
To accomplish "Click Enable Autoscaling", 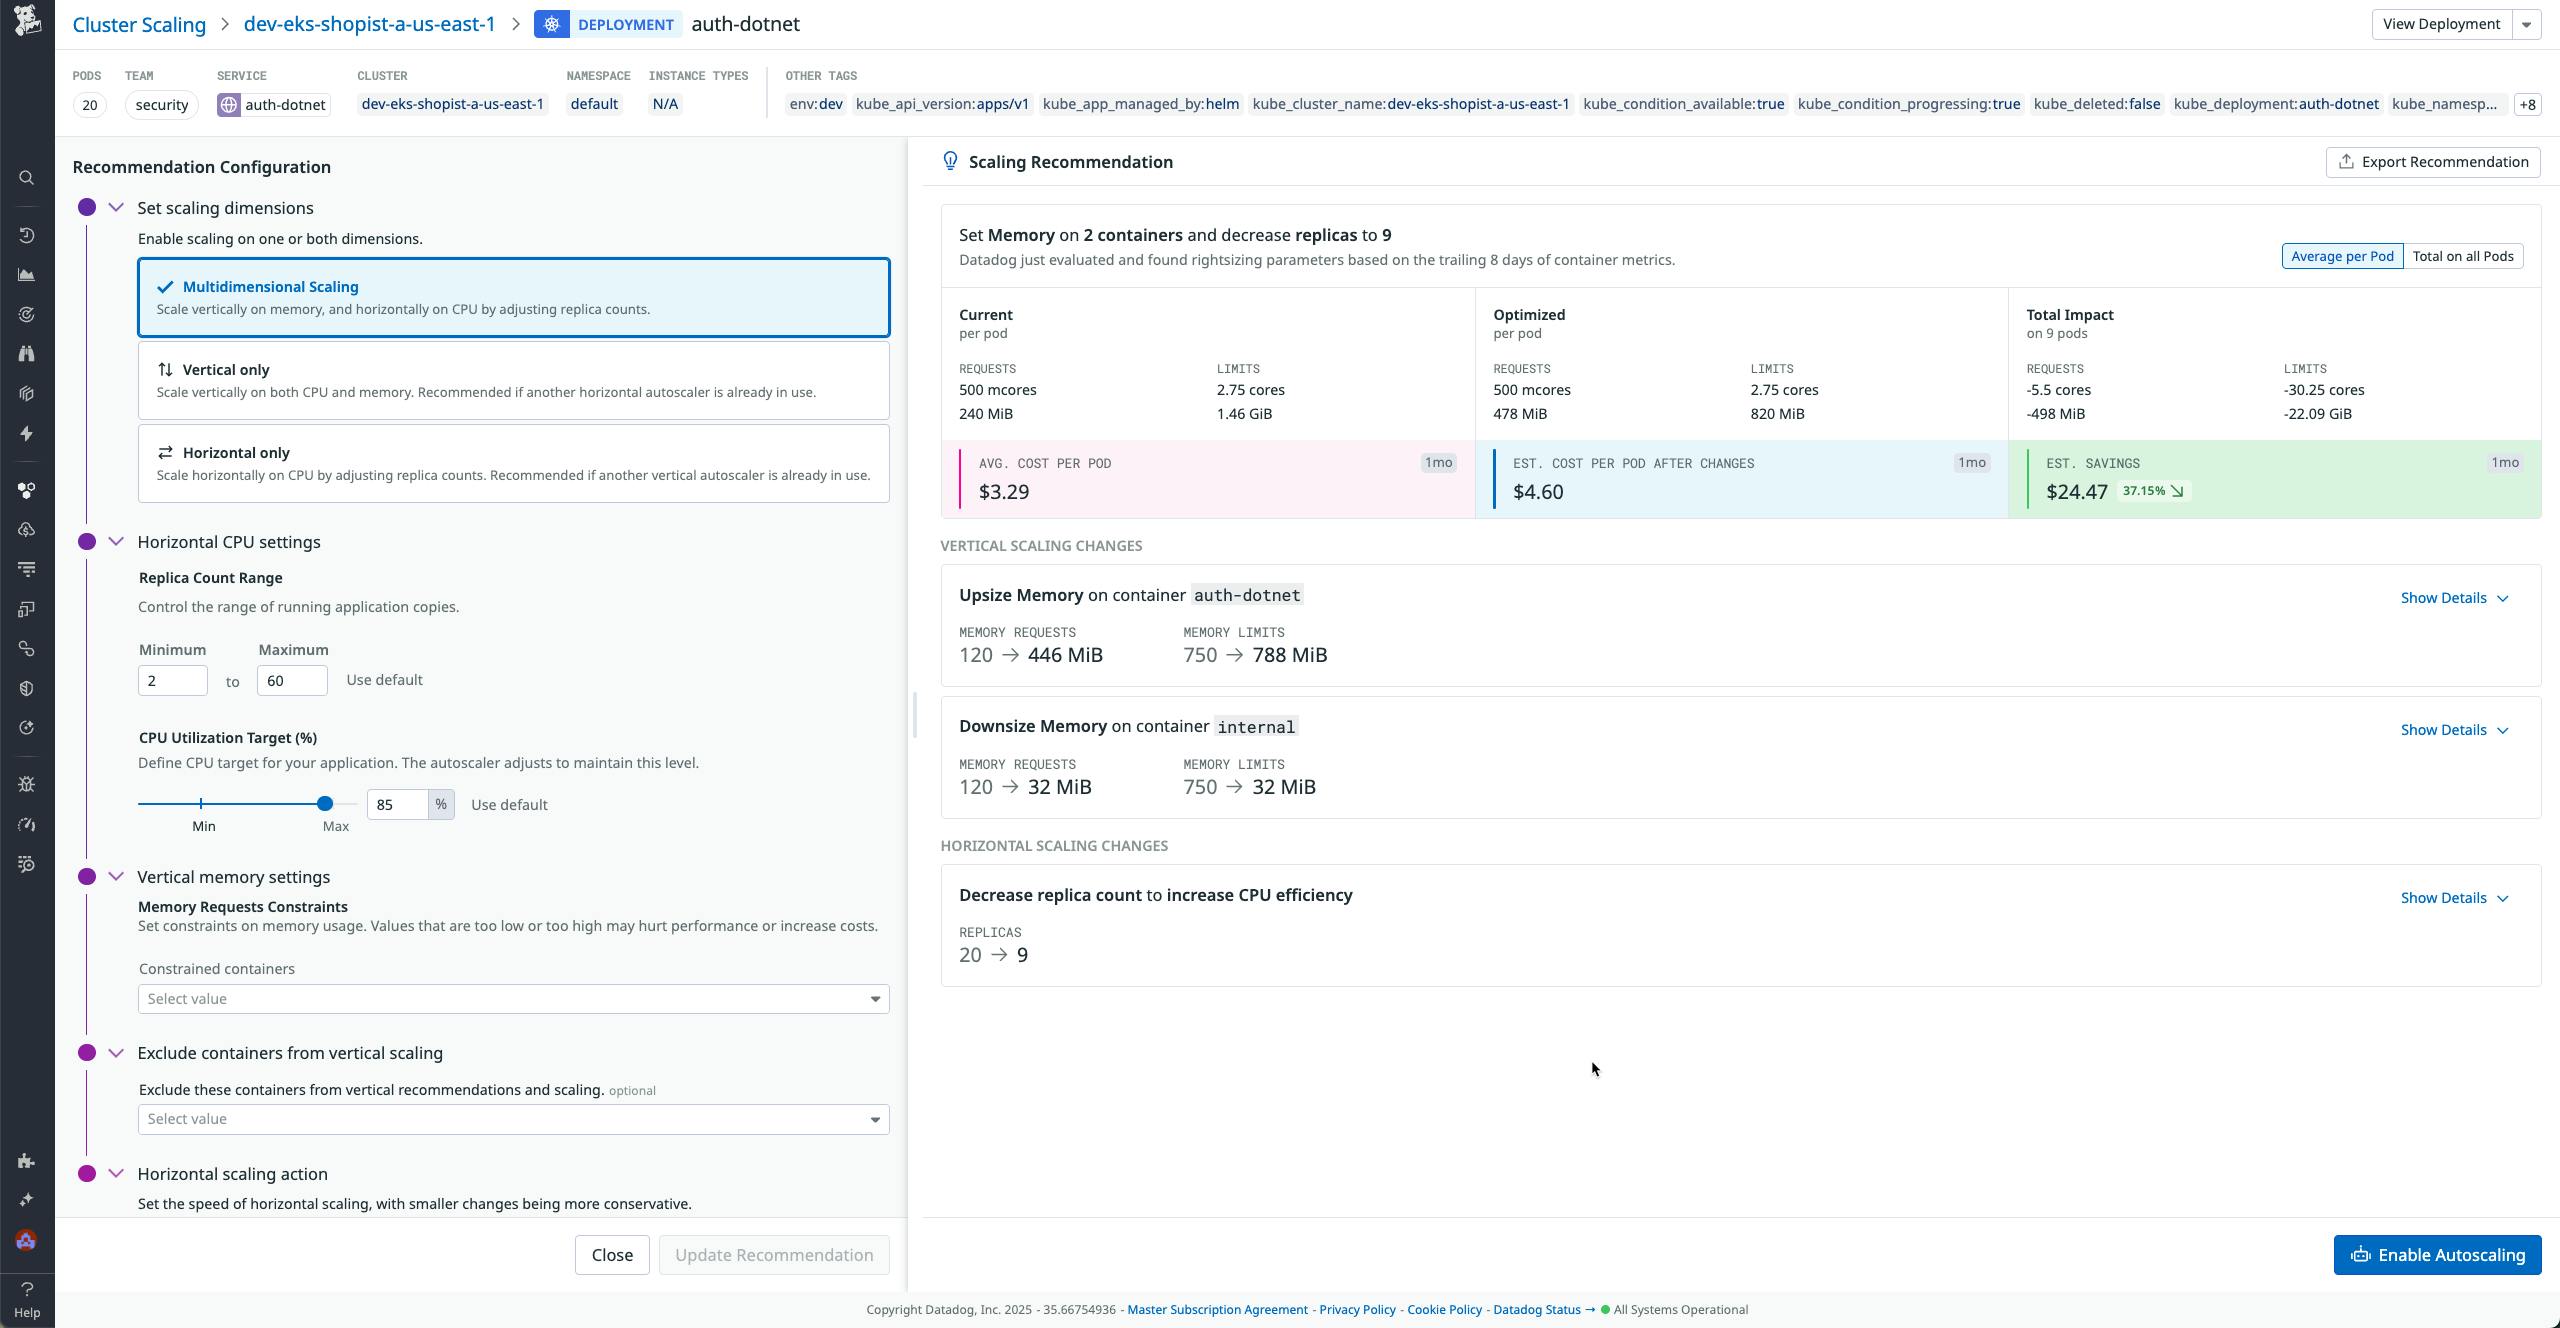I will tap(2437, 1254).
